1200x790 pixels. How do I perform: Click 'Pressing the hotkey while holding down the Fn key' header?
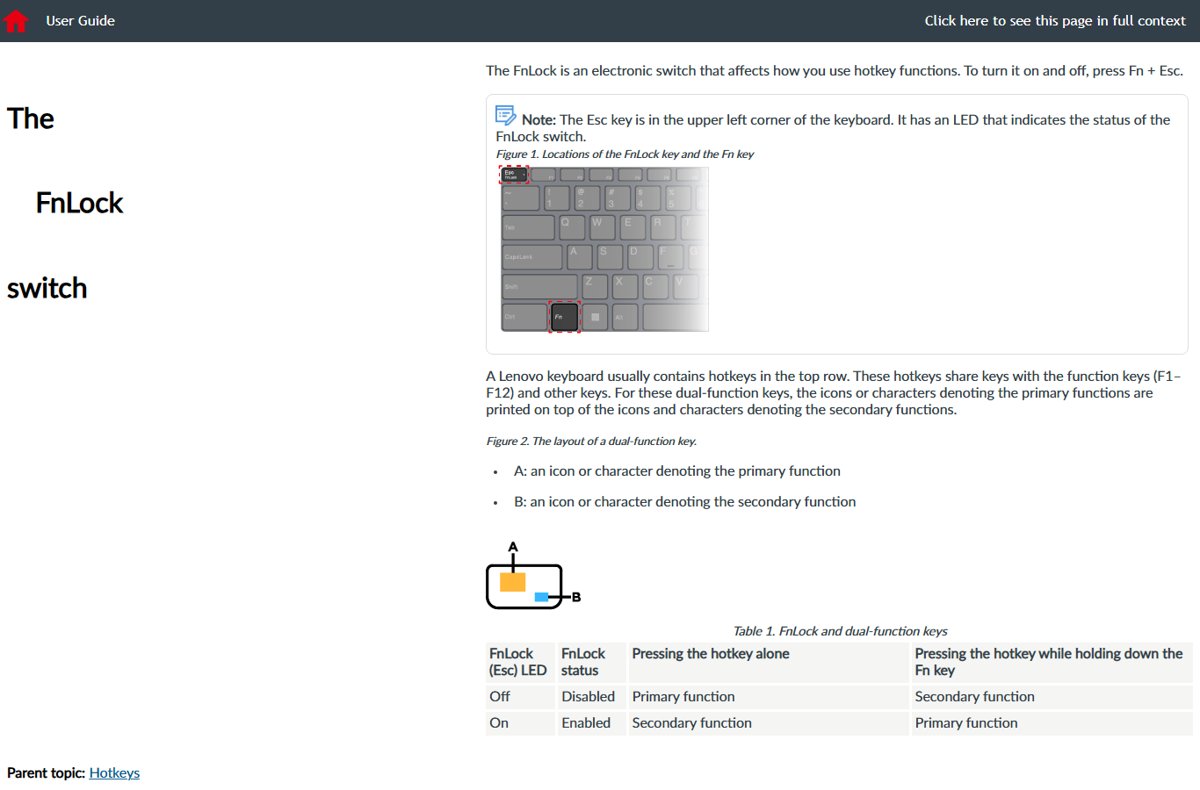pyautogui.click(x=1052, y=662)
